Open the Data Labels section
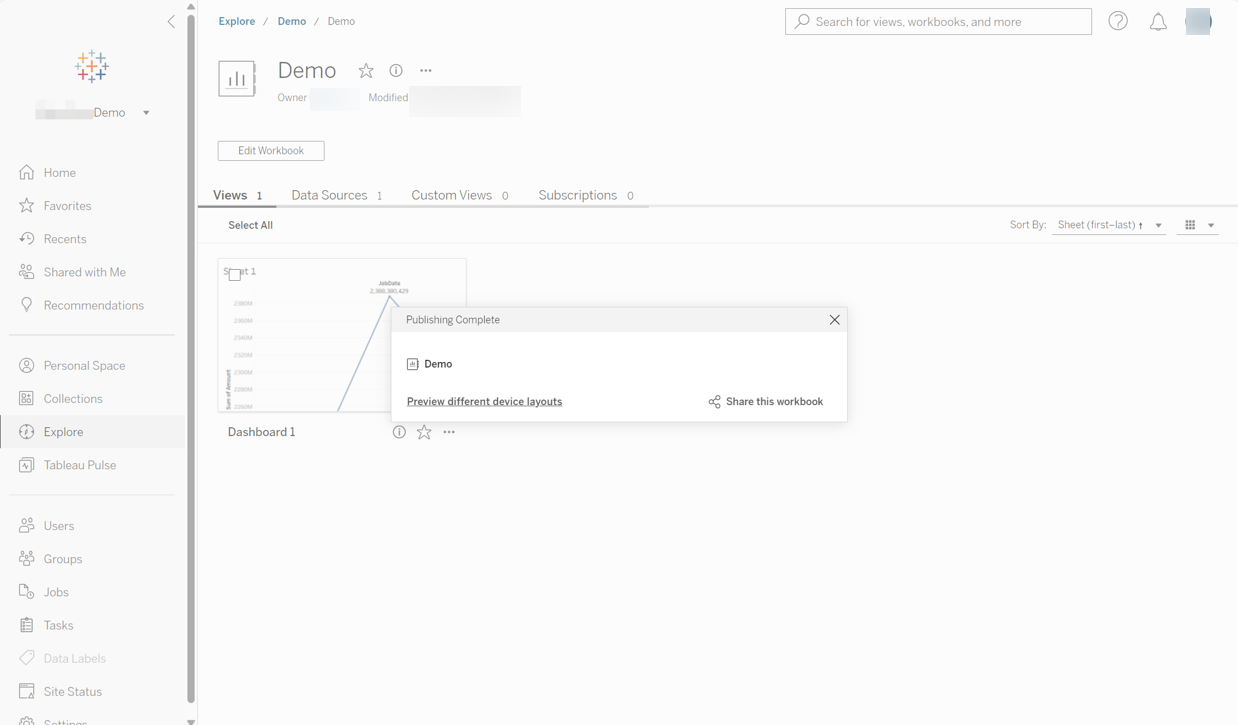1238x725 pixels. (x=72, y=658)
